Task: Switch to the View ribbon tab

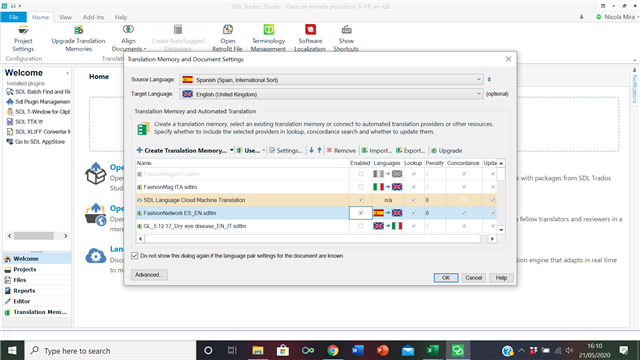Action: [65, 17]
